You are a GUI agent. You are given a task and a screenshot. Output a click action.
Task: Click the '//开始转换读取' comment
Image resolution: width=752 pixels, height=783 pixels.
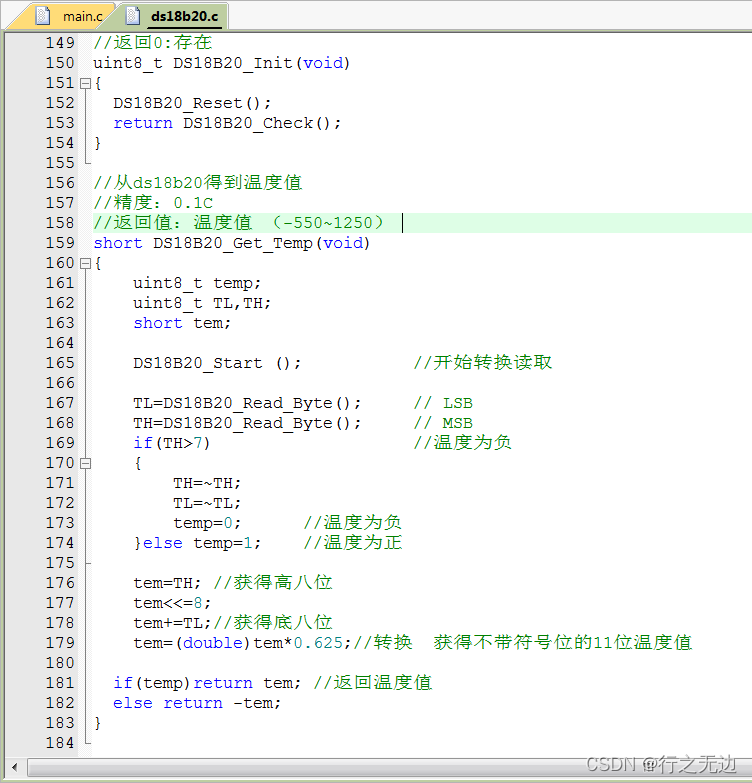point(483,363)
